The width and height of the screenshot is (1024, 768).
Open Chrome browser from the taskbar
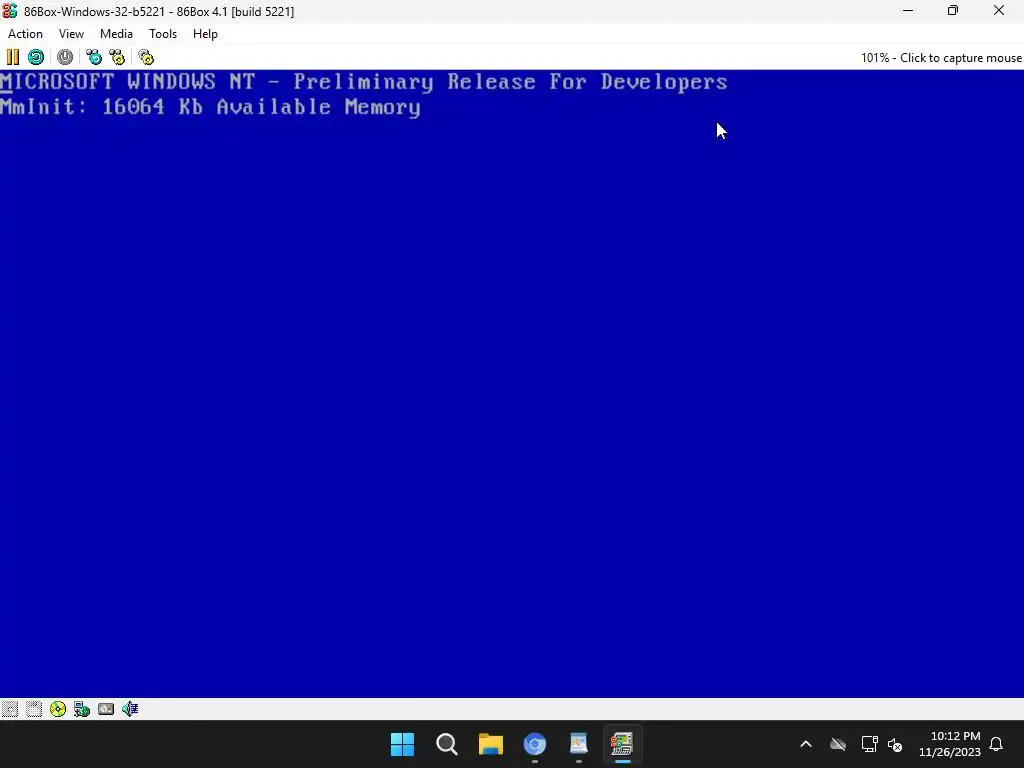coord(535,744)
